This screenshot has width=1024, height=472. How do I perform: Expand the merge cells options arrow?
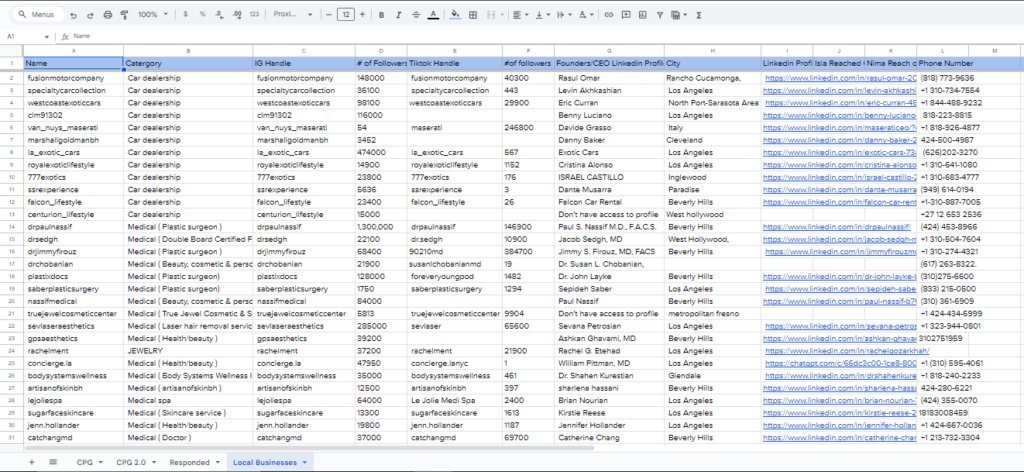pyautogui.click(x=502, y=14)
